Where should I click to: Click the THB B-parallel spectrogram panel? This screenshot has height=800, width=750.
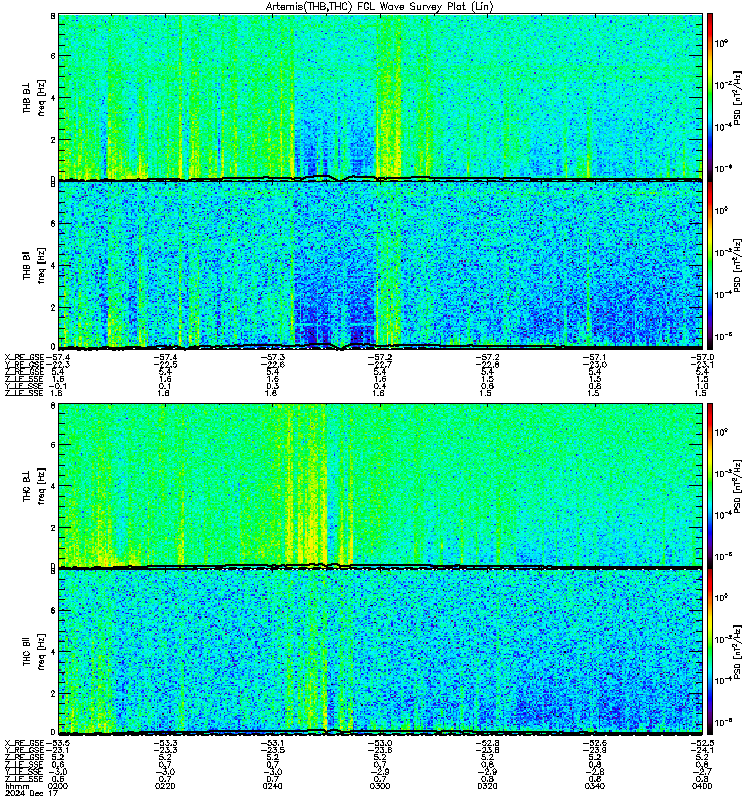click(x=380, y=265)
